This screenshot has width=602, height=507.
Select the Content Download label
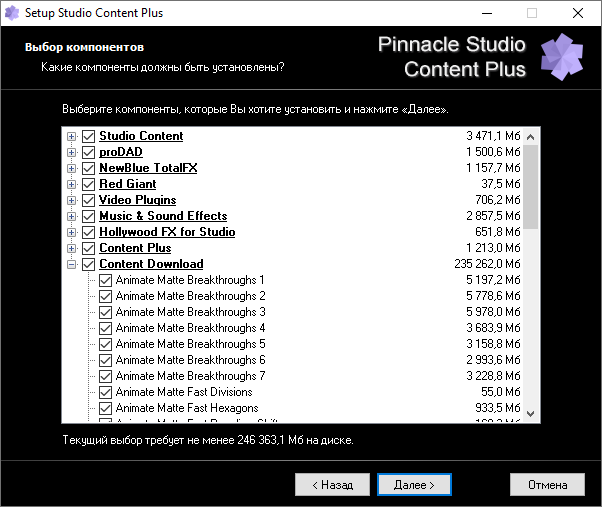(x=151, y=264)
